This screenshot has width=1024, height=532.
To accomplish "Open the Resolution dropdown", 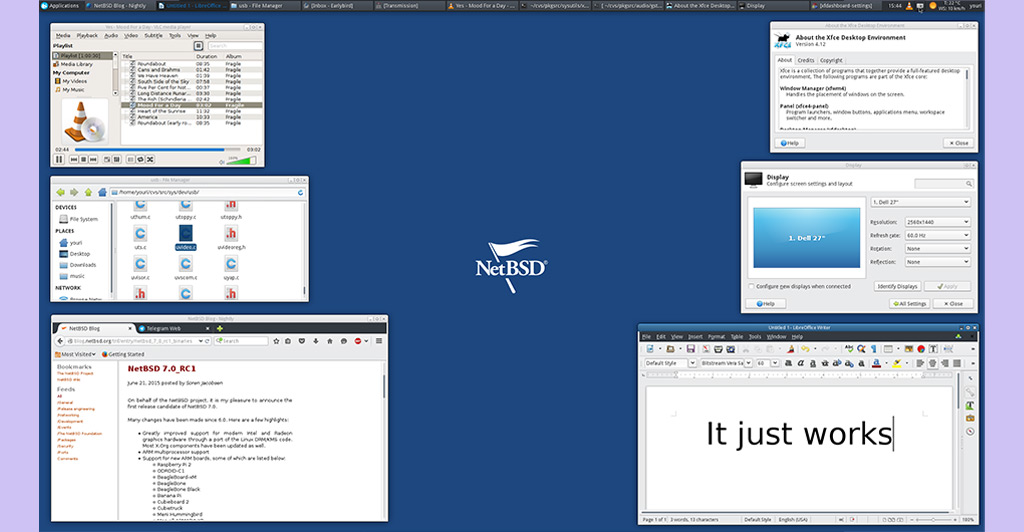I will coord(936,221).
